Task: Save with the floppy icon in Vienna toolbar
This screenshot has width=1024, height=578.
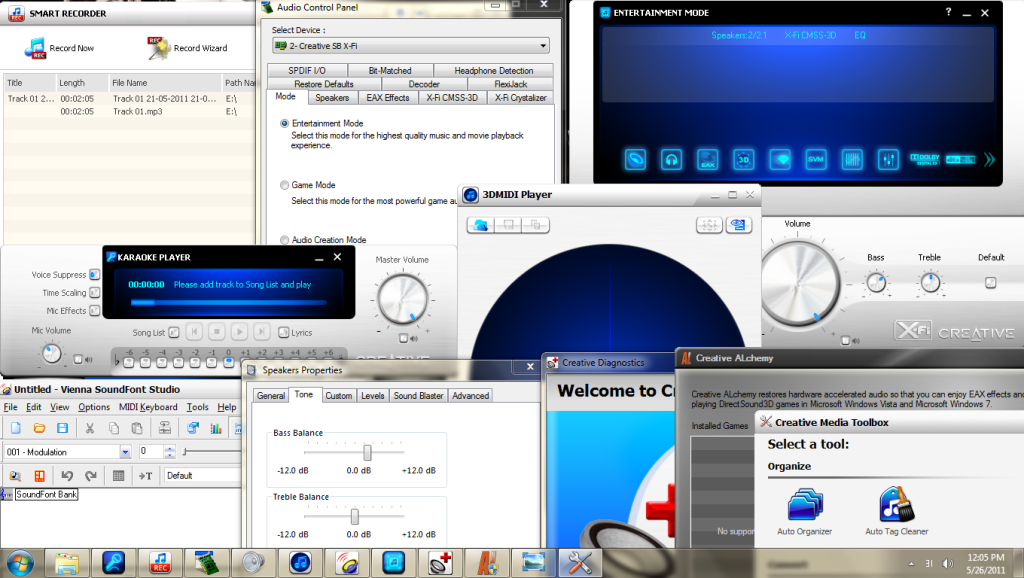Action: click(x=63, y=428)
